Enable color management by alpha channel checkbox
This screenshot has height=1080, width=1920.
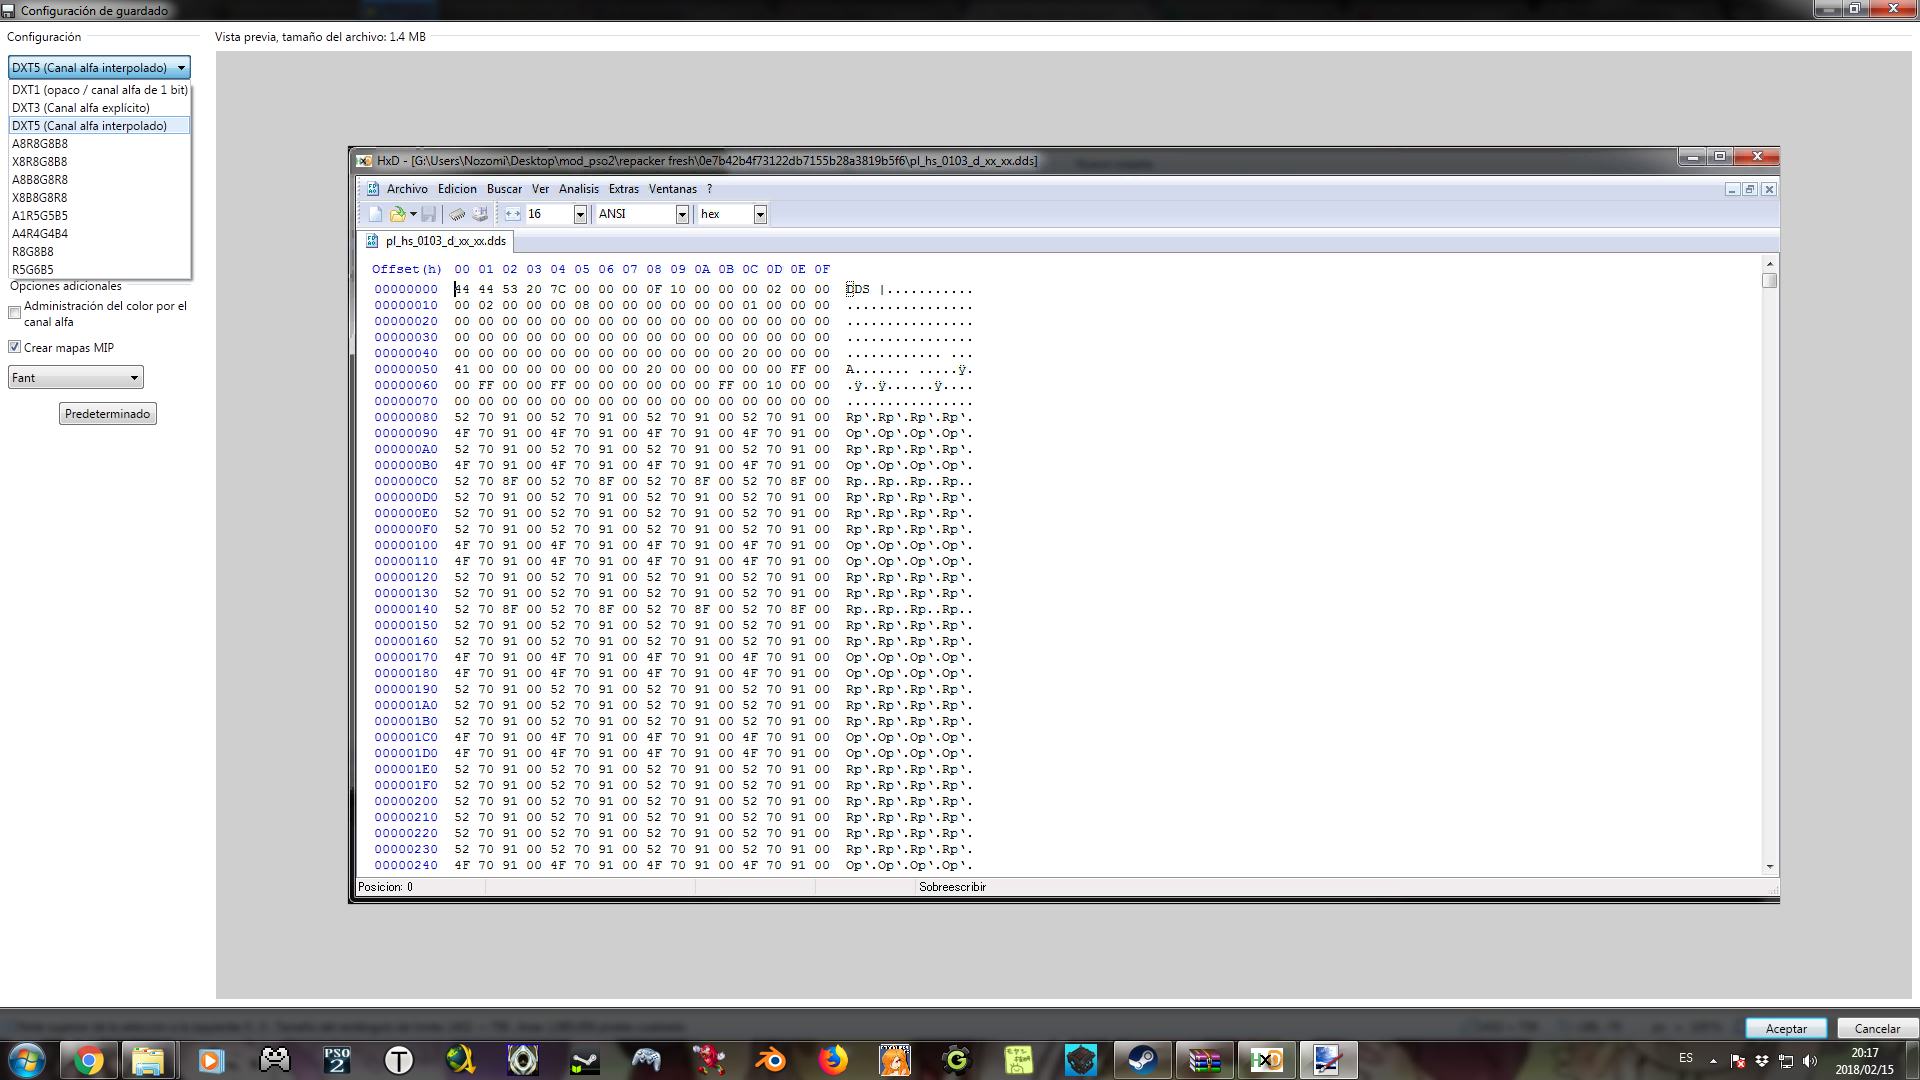[15, 313]
